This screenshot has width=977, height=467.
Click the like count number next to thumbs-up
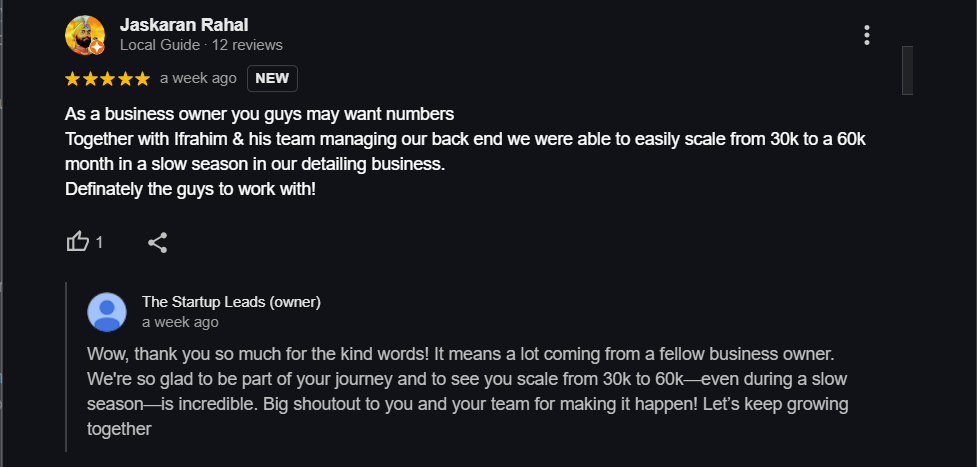99,242
